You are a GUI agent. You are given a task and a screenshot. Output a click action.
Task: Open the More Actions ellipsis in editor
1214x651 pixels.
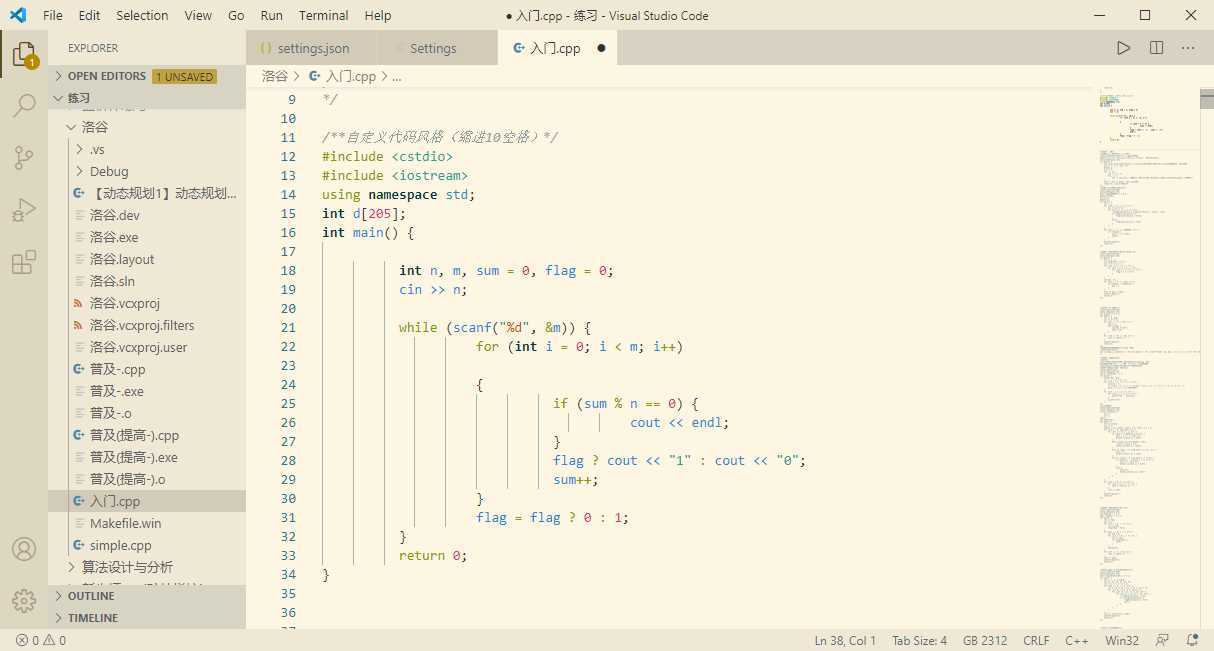pos(1188,48)
